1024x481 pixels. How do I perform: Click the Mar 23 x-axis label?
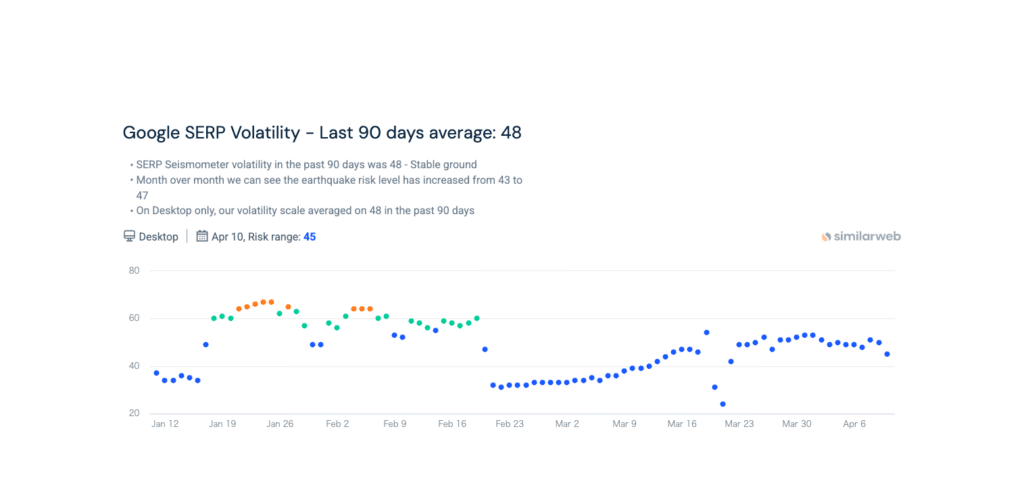739,424
